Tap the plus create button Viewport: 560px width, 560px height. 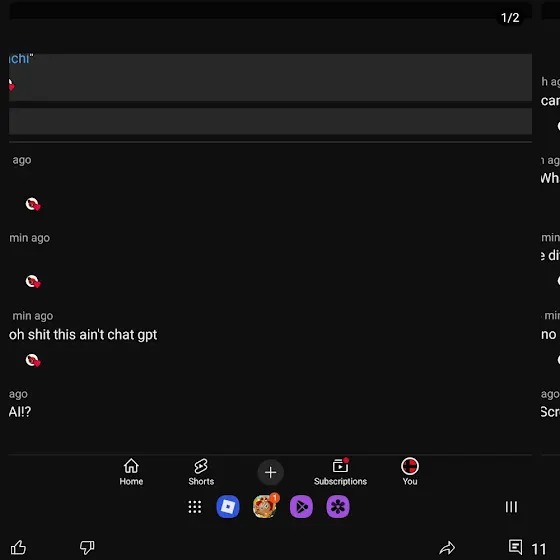(x=270, y=472)
